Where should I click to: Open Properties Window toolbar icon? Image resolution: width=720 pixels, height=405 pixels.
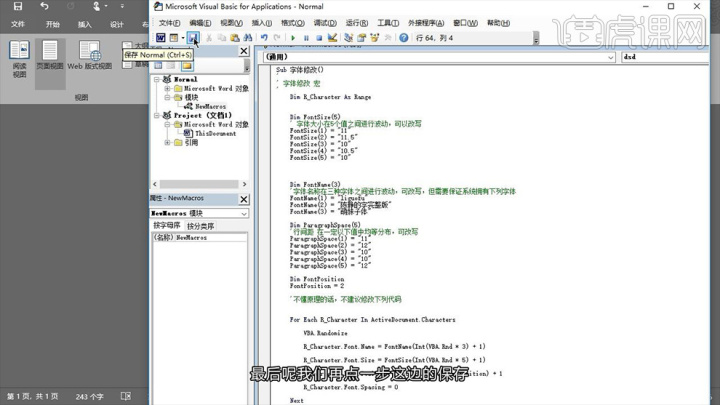click(361, 38)
